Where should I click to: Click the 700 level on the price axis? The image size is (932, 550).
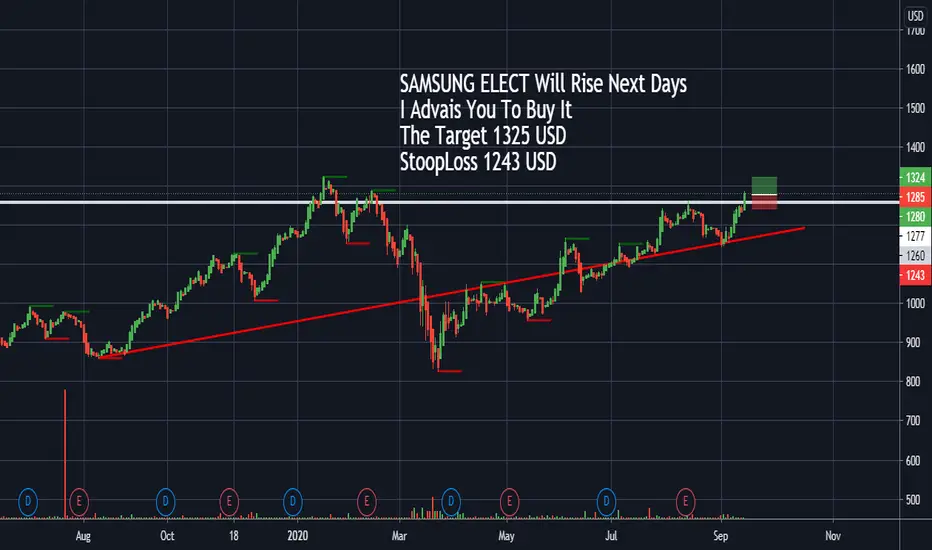(912, 421)
